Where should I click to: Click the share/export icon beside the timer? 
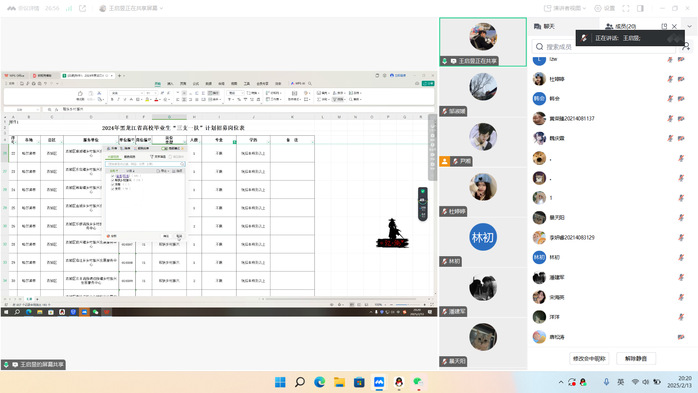[82, 8]
